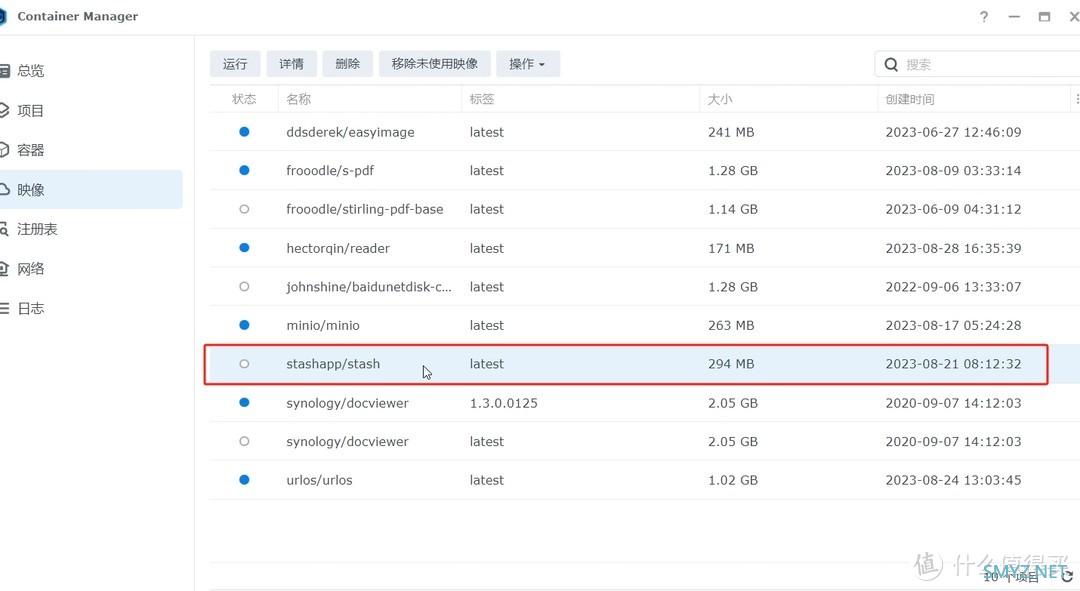
Task: Click status dot of minio/minio
Action: pos(244,324)
